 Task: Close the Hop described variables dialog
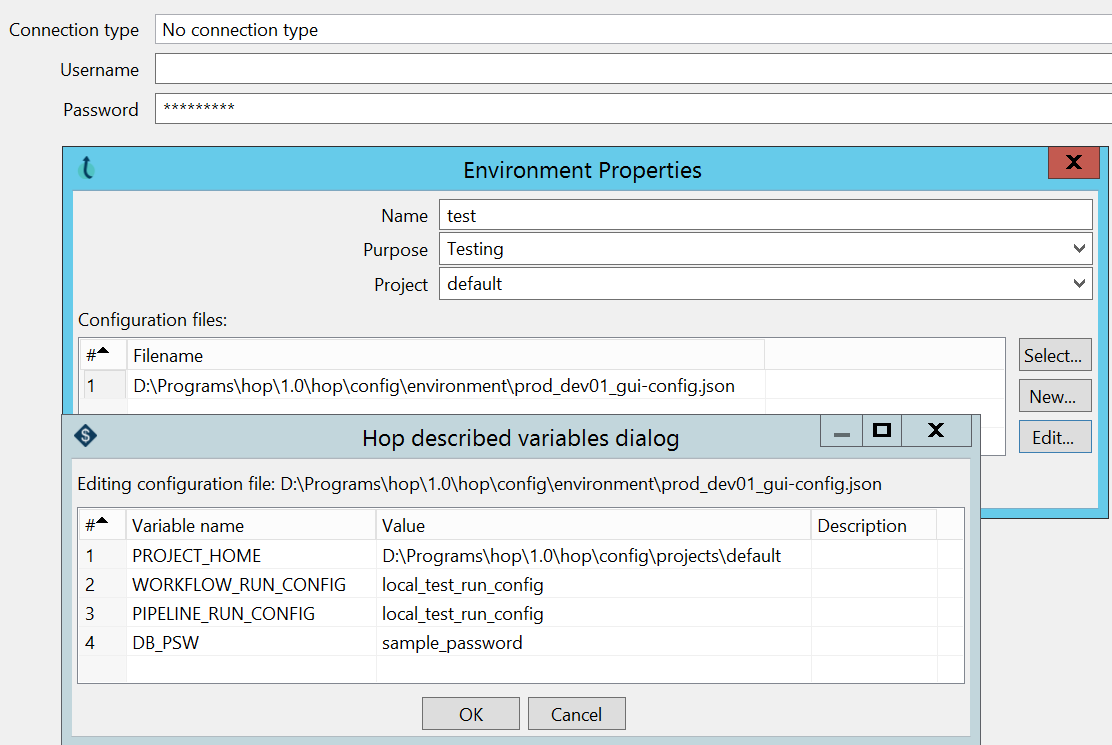coord(936,431)
